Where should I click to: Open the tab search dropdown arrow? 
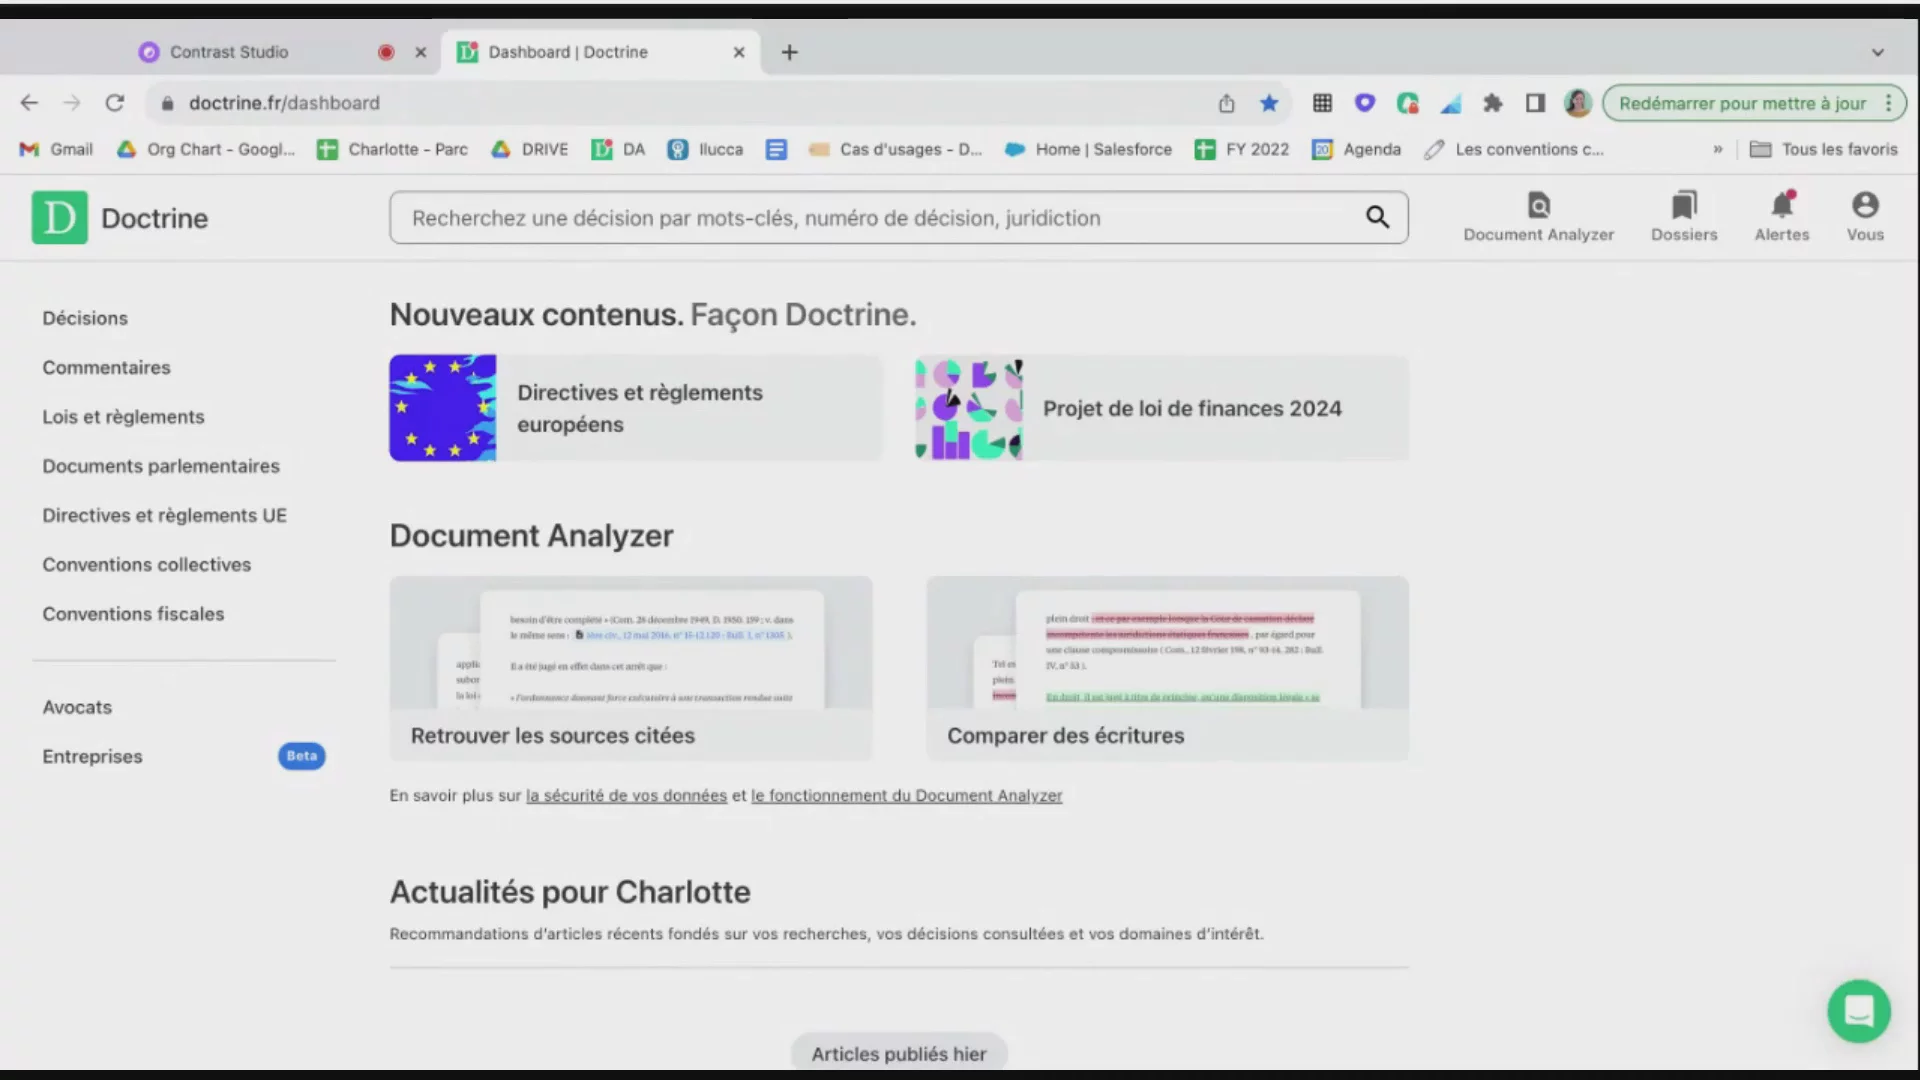[1877, 52]
